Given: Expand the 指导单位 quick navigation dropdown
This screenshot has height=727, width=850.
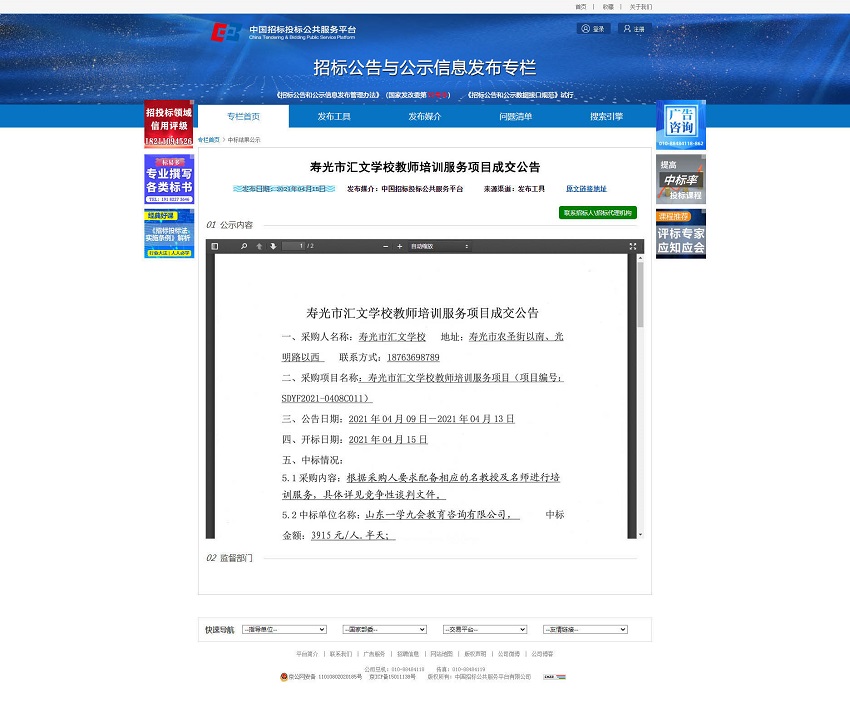Looking at the screenshot, I should [x=284, y=630].
